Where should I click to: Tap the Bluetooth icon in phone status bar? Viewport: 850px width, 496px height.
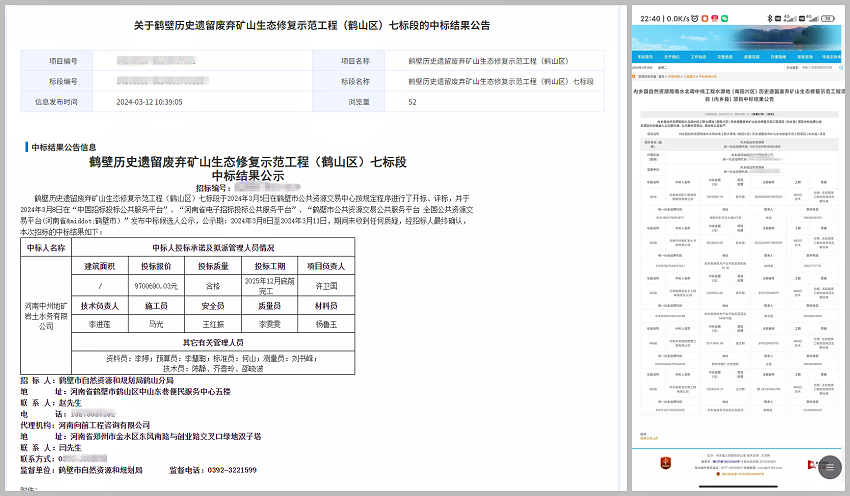tap(769, 18)
